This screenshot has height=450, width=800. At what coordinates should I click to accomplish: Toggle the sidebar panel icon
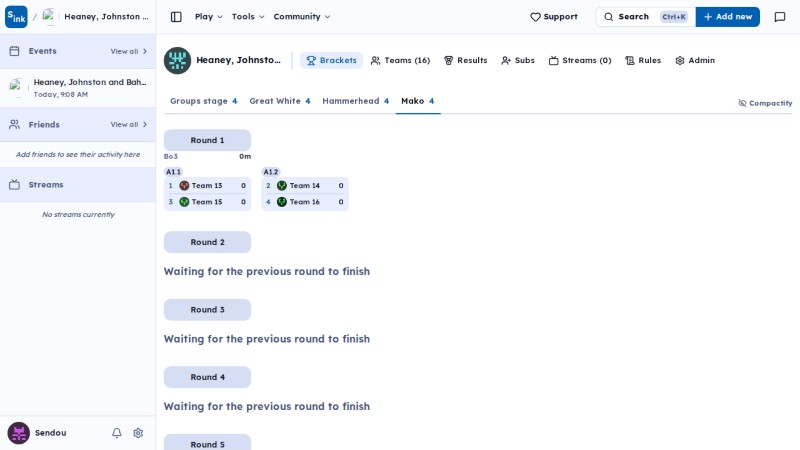click(x=176, y=17)
